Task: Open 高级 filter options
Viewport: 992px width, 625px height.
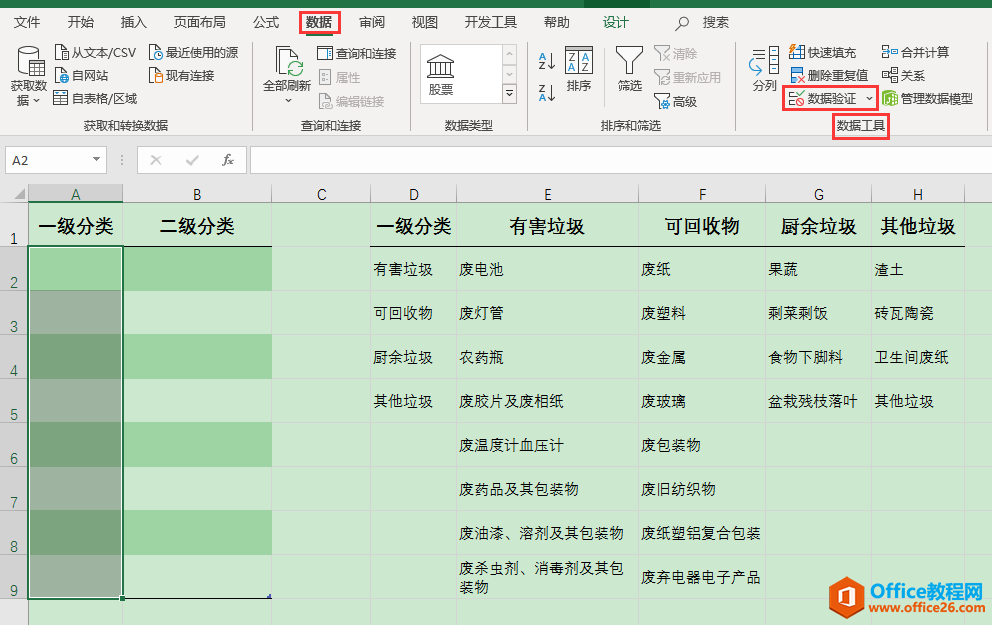Action: 675,101
